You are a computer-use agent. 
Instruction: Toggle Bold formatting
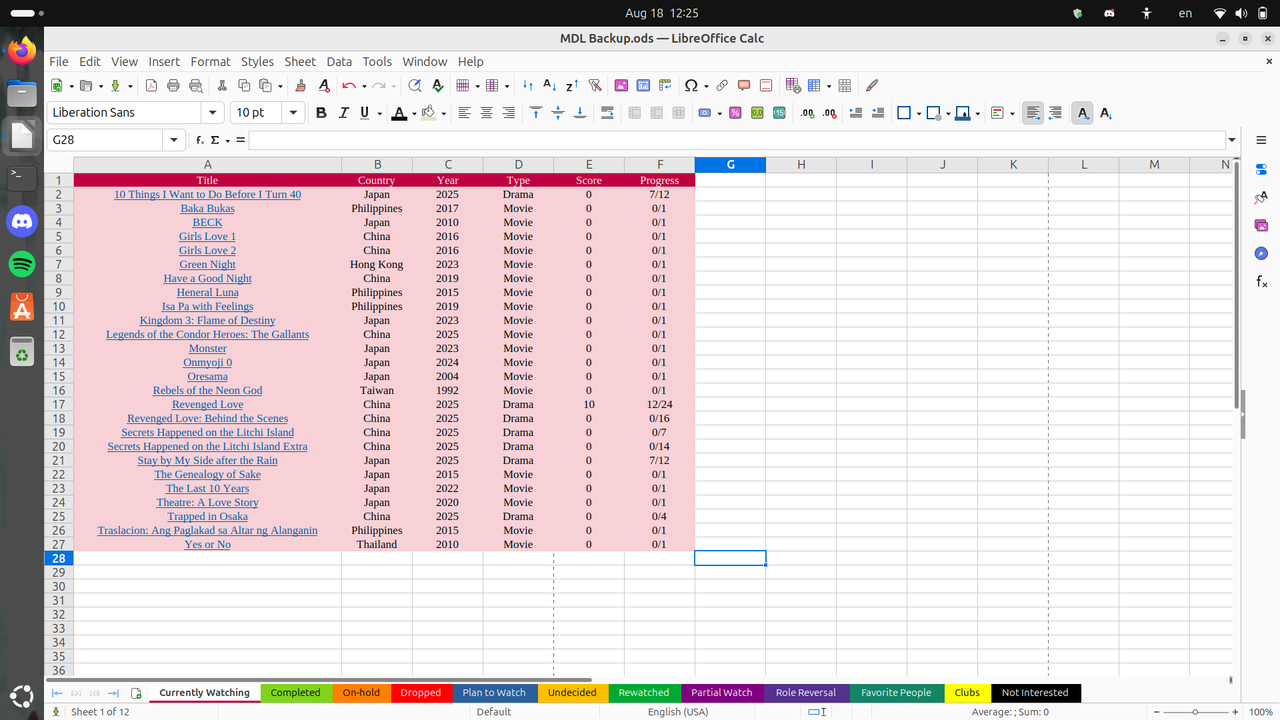[321, 113]
